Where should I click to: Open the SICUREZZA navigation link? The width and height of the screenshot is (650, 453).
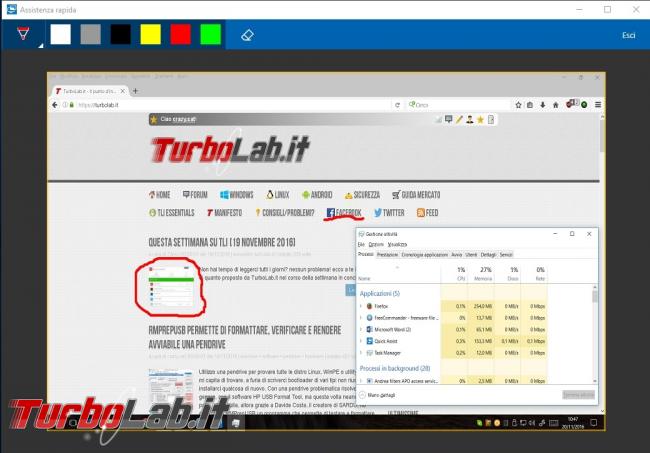[x=362, y=195]
